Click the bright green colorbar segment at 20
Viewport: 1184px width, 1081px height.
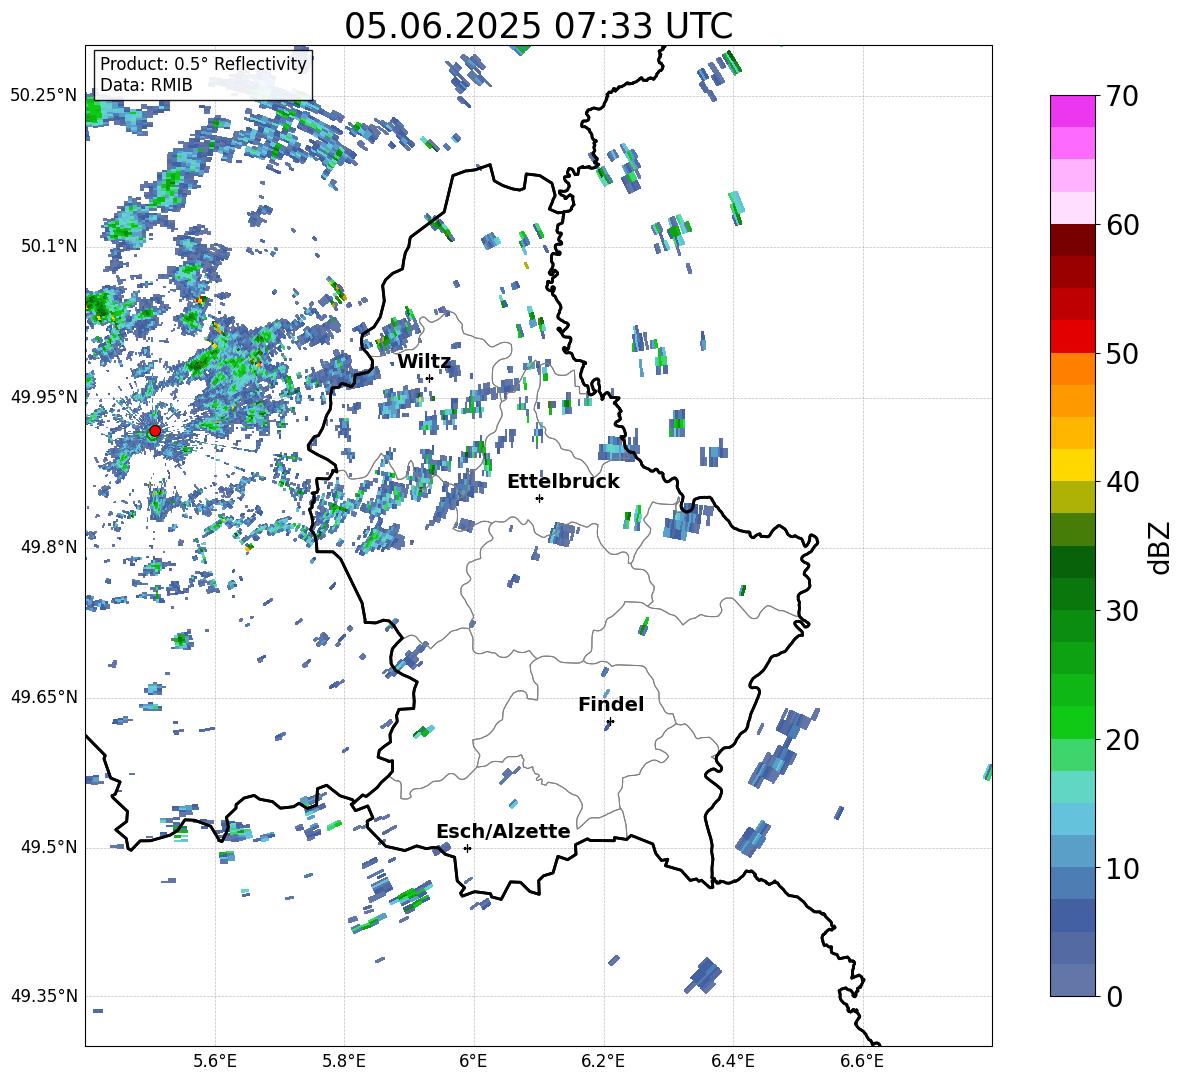tap(1072, 722)
